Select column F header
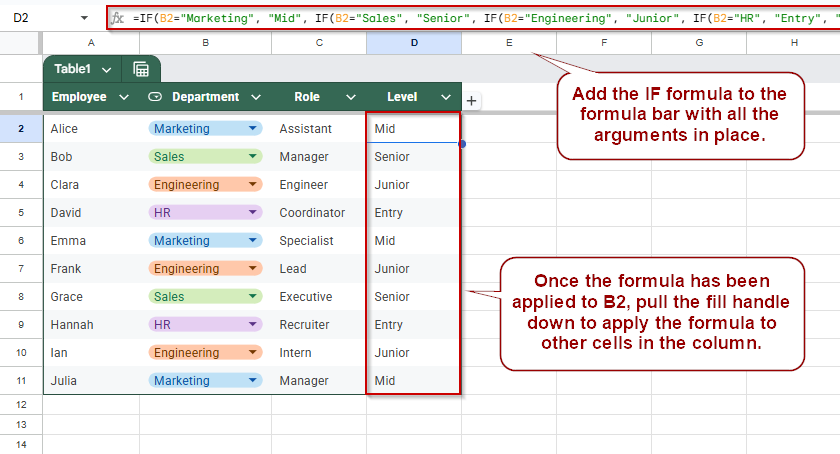Viewport: 840px width, 454px height. coord(604,43)
